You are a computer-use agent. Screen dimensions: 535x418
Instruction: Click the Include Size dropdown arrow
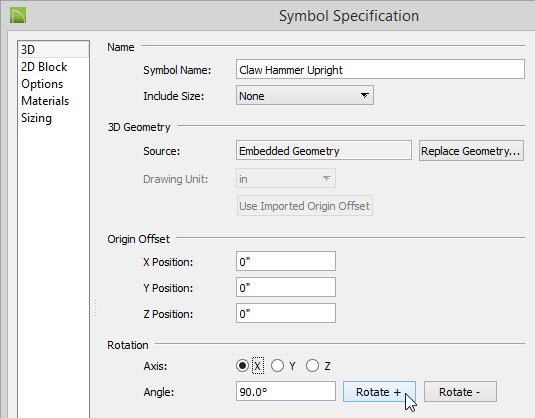click(365, 95)
